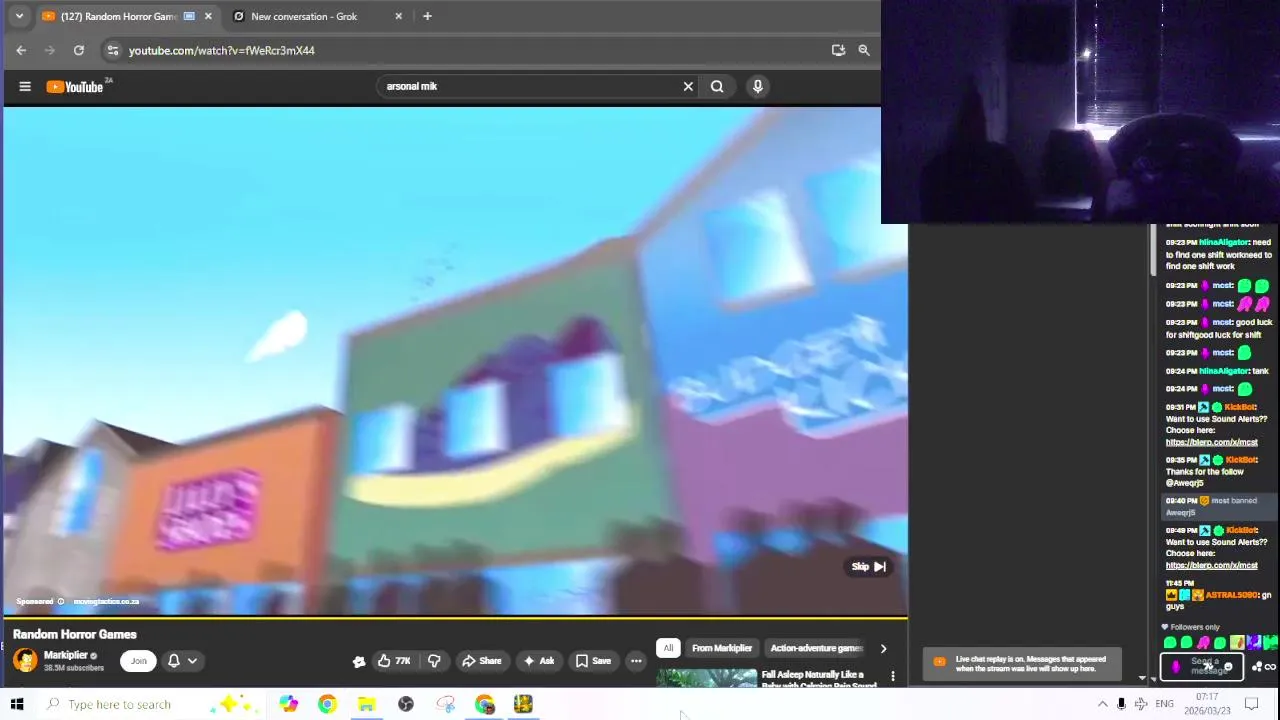
Task: Close the Random Horror Games tab
Action: (208, 16)
